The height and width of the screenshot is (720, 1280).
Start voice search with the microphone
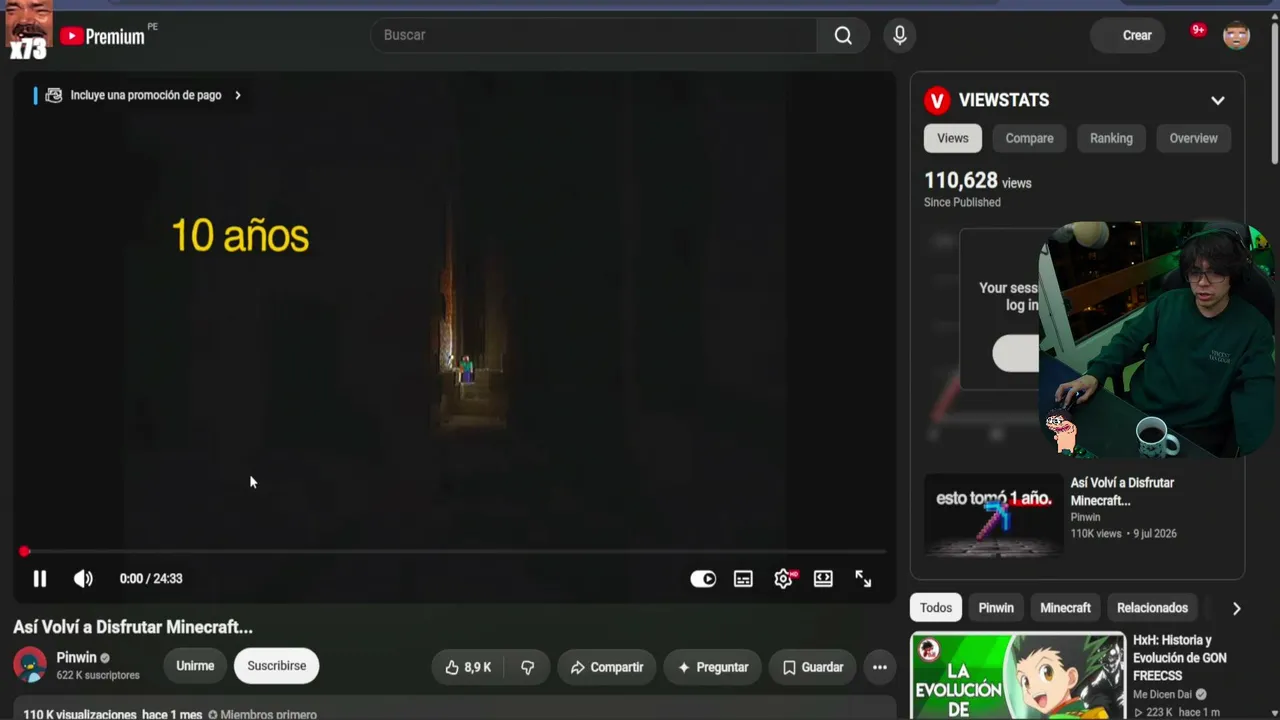point(900,35)
